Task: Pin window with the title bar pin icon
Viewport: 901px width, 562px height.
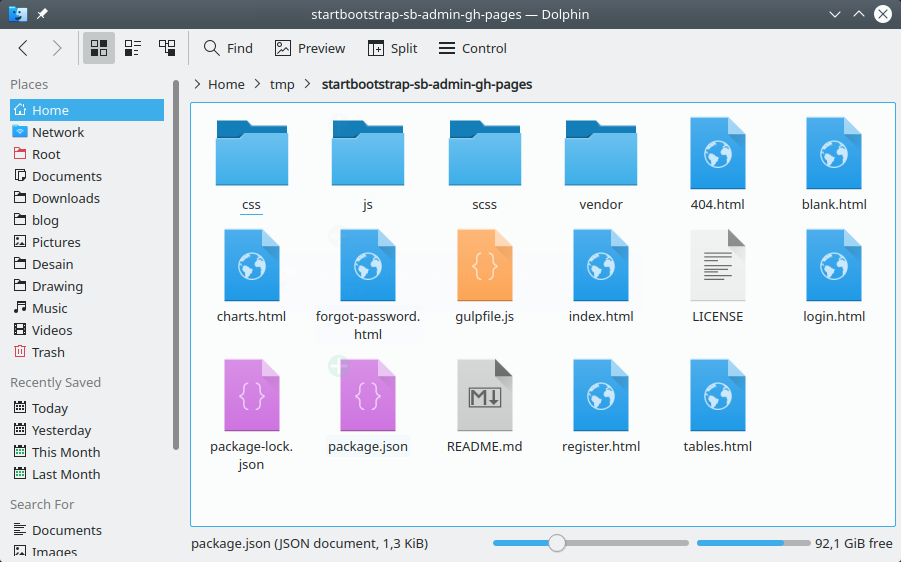Action: [x=43, y=14]
